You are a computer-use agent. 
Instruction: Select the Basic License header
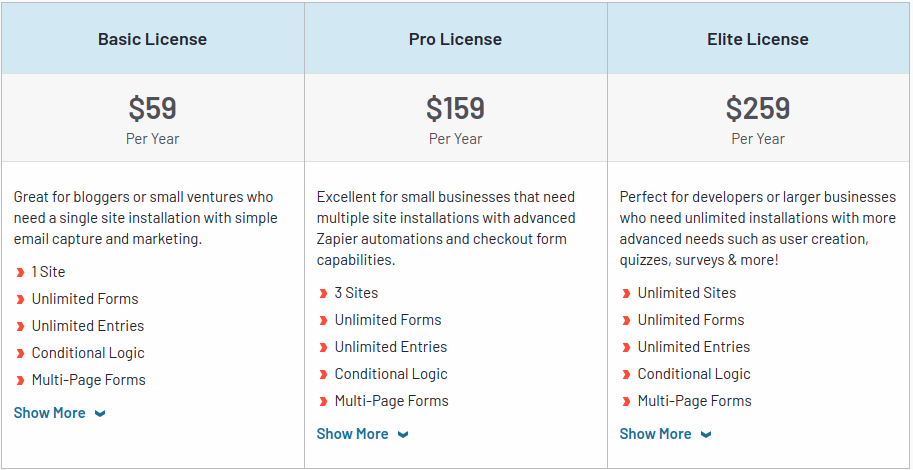point(152,40)
